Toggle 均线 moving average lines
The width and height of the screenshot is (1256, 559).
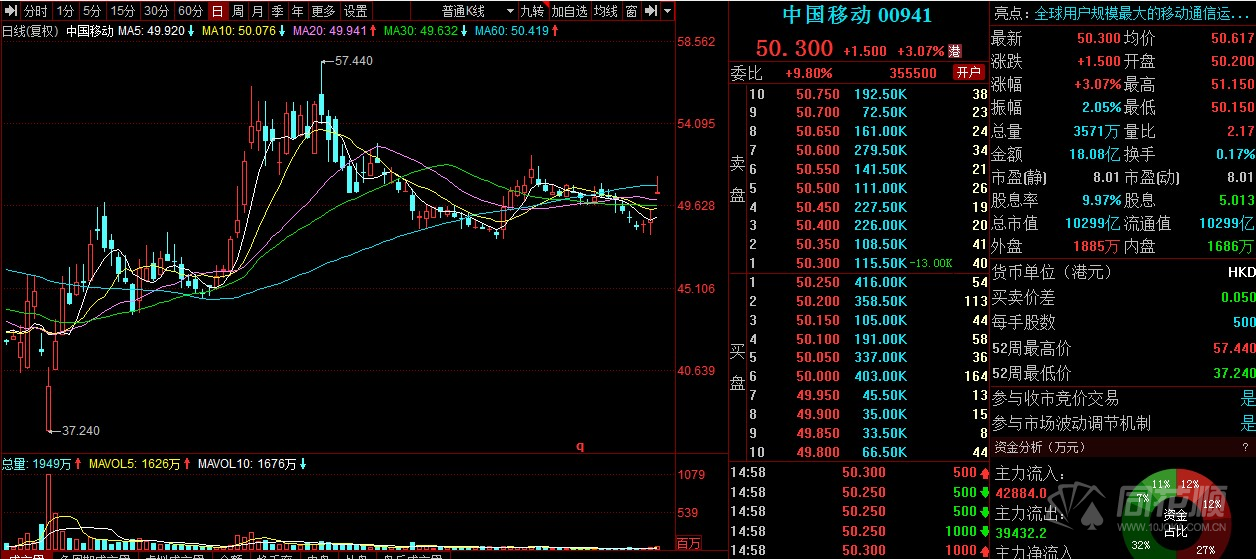[x=606, y=11]
